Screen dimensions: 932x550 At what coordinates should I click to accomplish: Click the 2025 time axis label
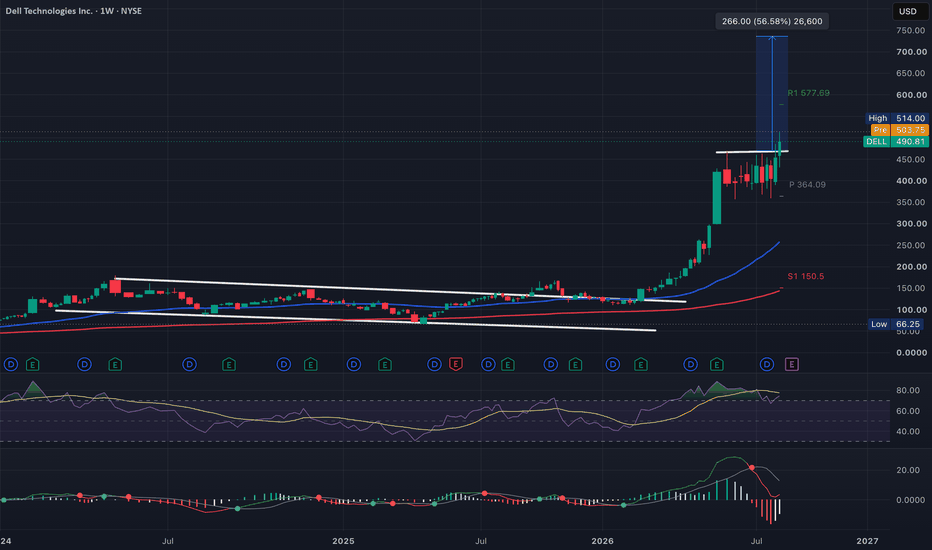click(343, 541)
